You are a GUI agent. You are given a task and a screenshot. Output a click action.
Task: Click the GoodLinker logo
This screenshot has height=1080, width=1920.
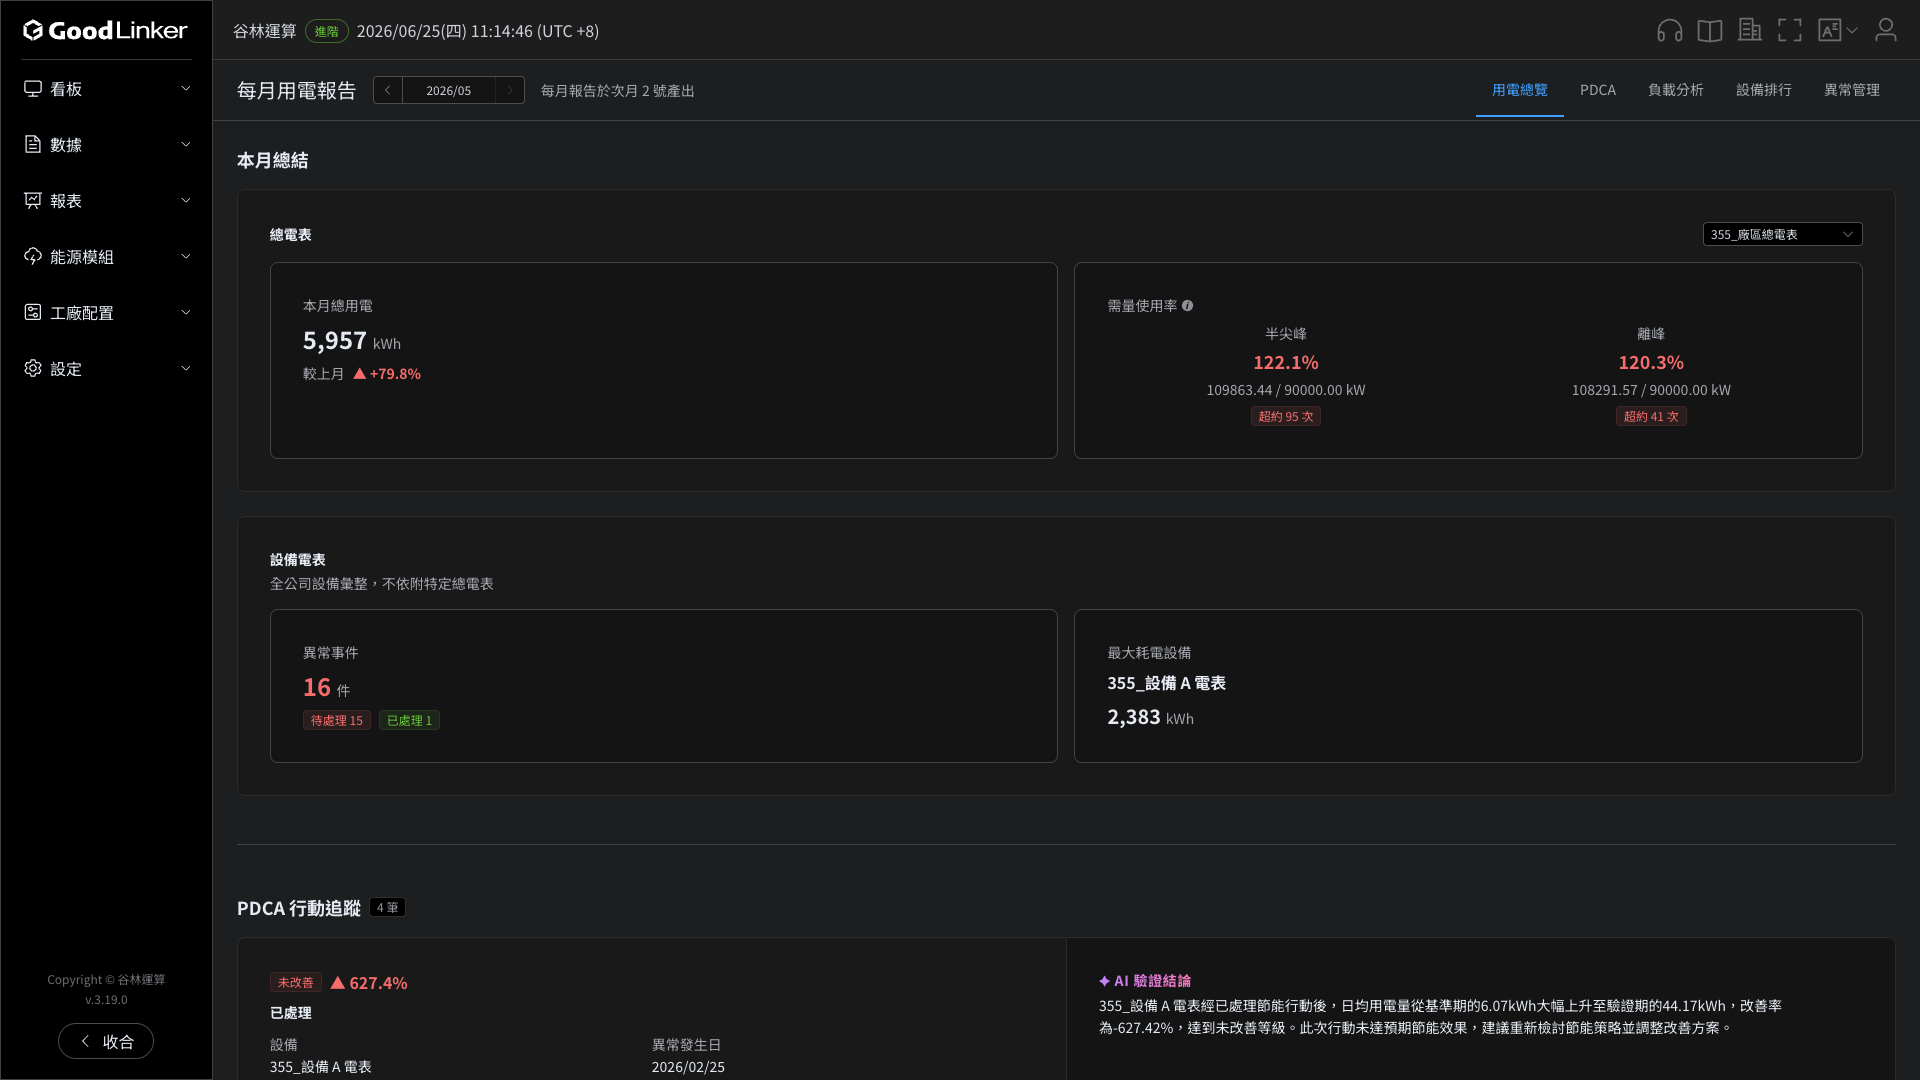coord(105,30)
